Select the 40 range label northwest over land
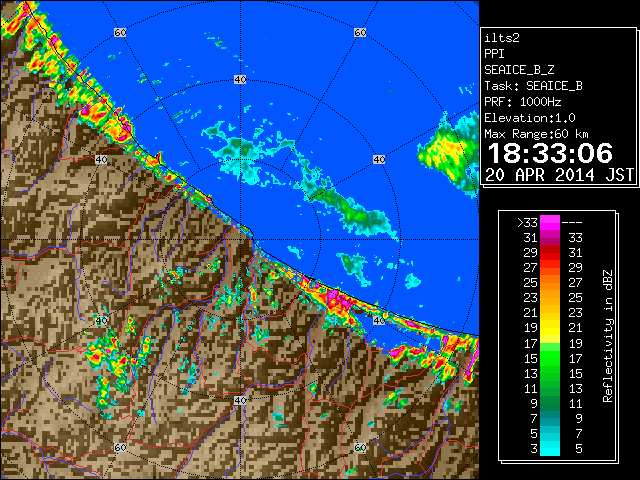This screenshot has width=640, height=480. click(x=101, y=160)
